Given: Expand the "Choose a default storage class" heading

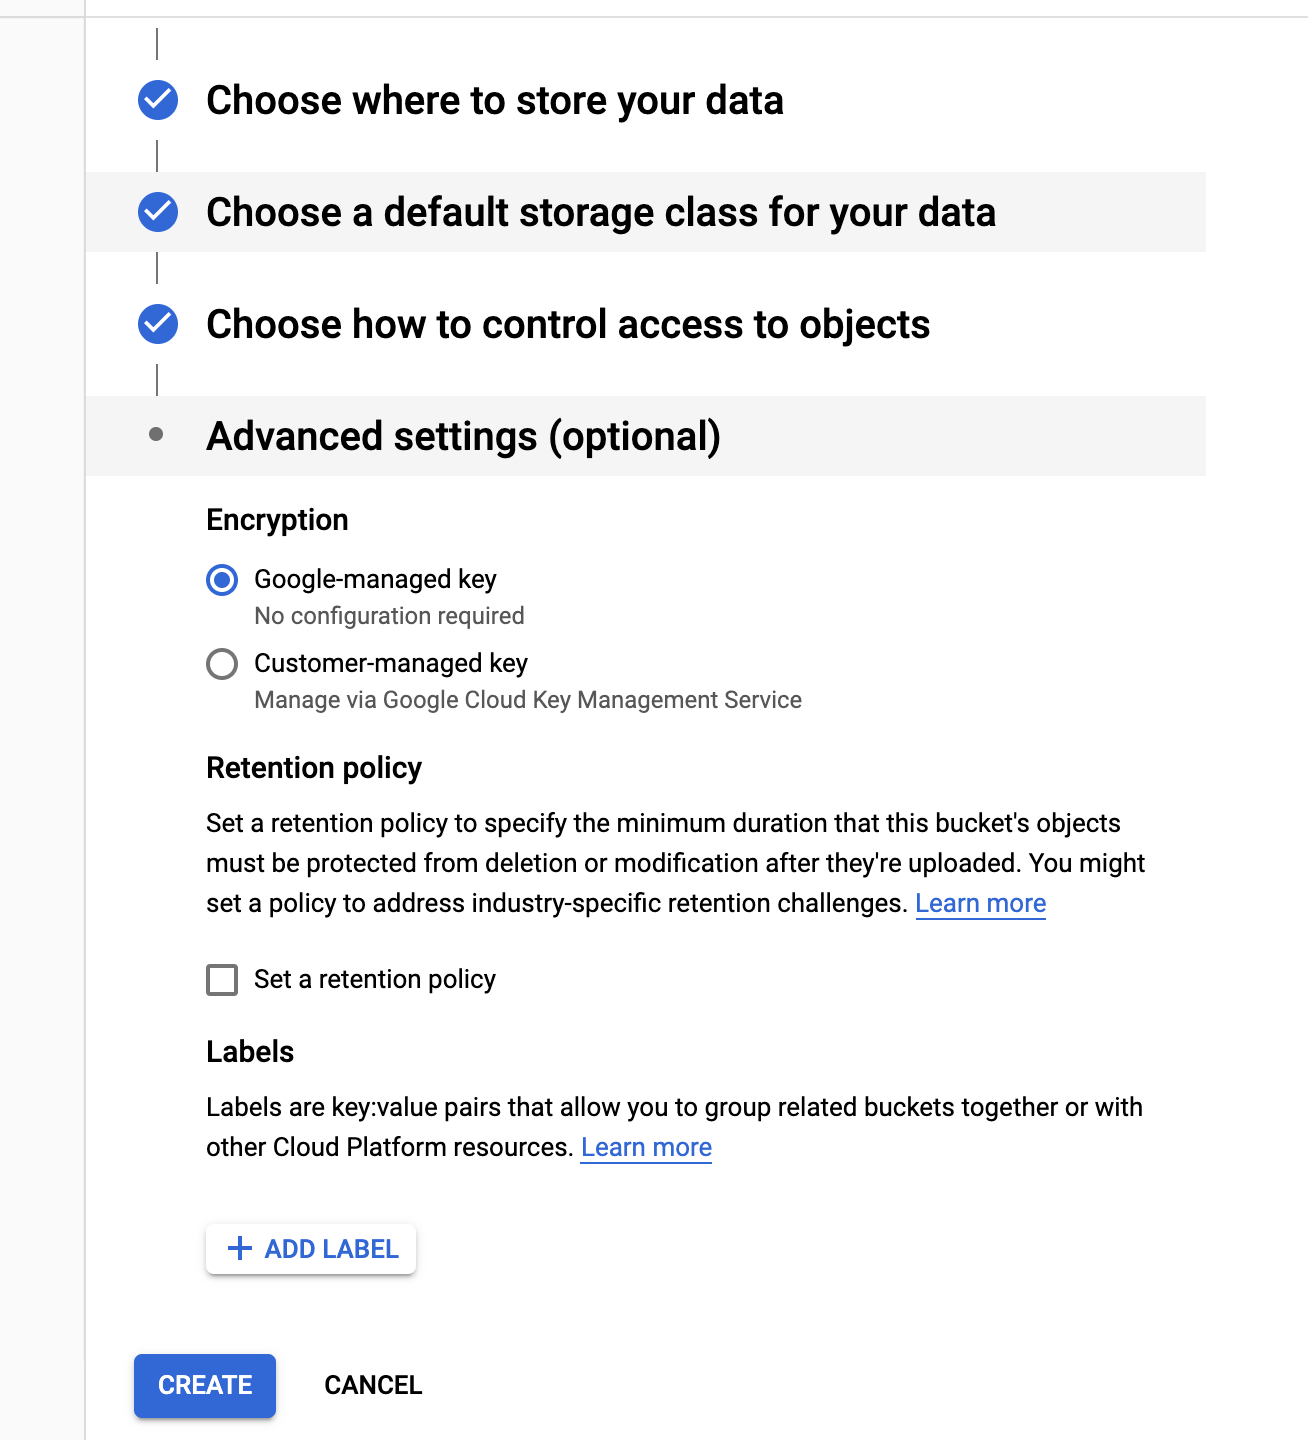Looking at the screenshot, I should coord(600,213).
